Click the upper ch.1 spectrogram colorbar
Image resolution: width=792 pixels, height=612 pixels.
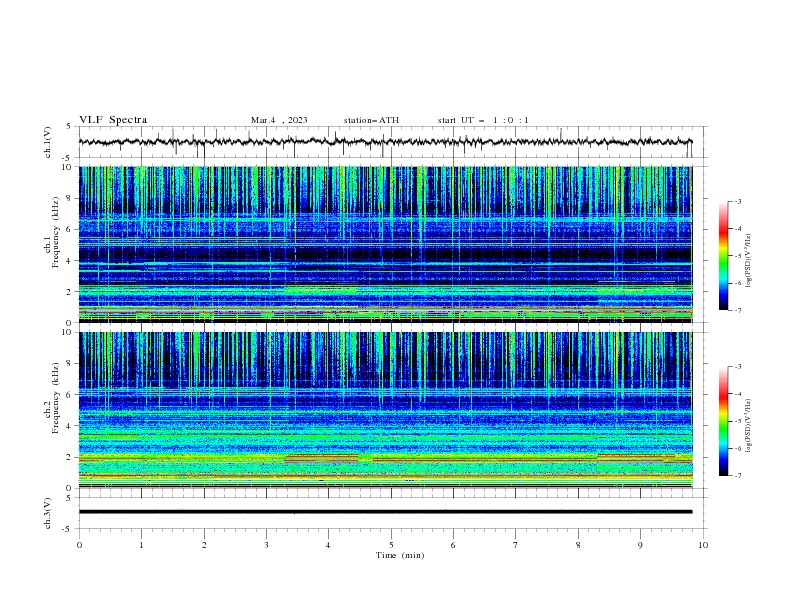click(x=723, y=255)
